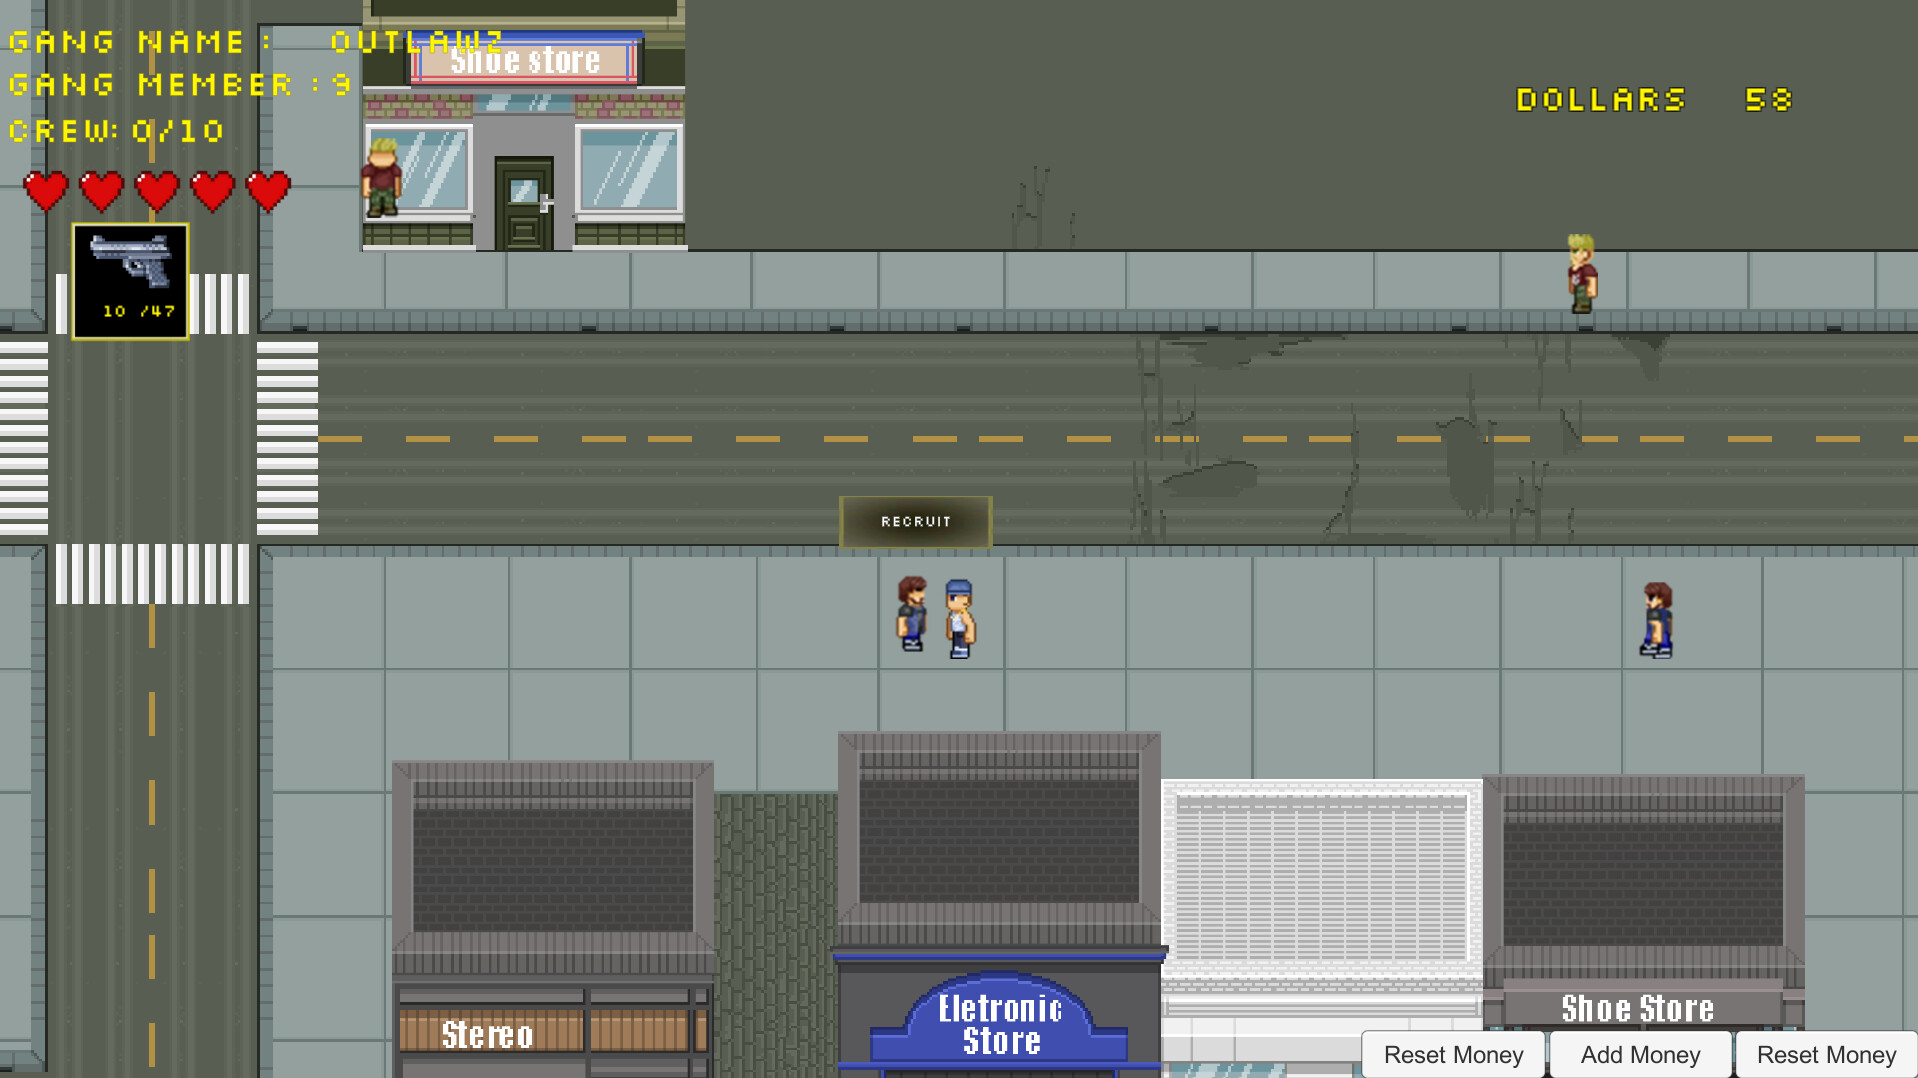
Task: Click the rightmost red heart life icon
Action: 268,191
